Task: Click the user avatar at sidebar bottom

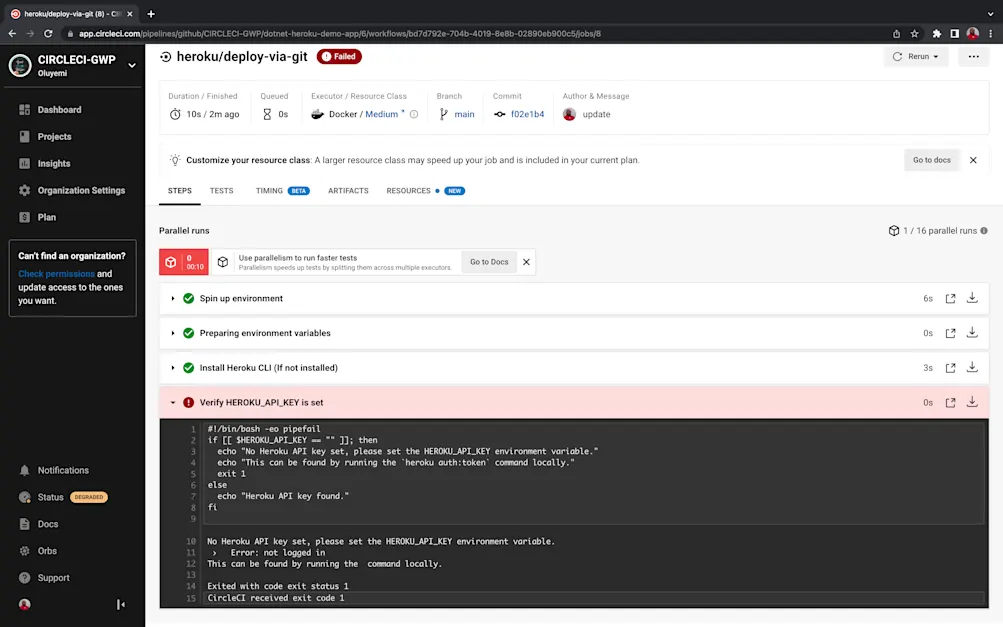Action: click(24, 604)
